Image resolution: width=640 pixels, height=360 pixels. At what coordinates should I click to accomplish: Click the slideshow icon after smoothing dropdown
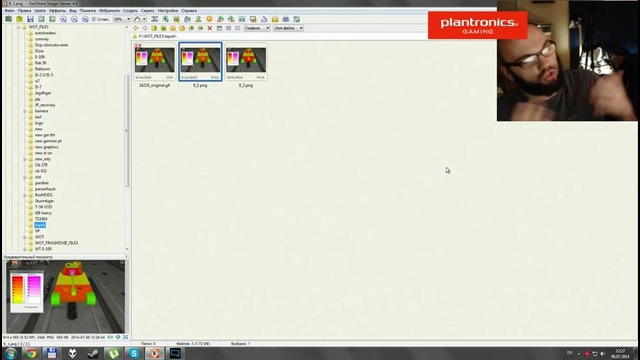pos(155,19)
